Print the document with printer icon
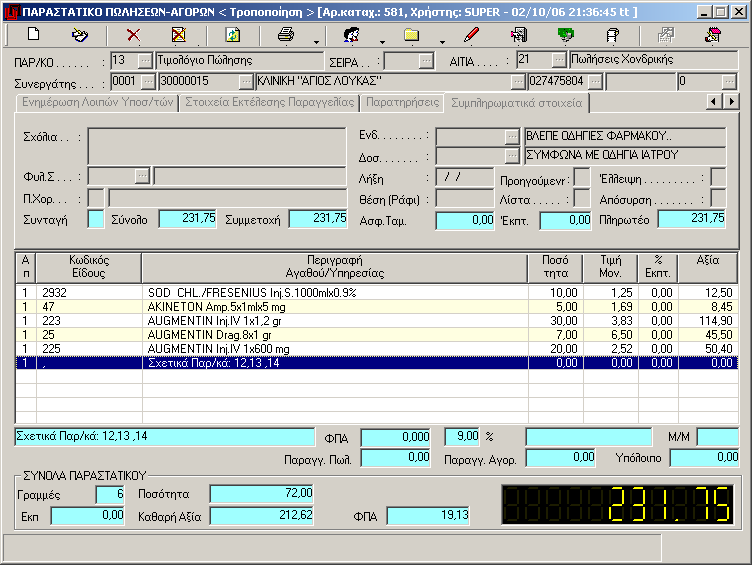752x565 pixels. coord(286,35)
